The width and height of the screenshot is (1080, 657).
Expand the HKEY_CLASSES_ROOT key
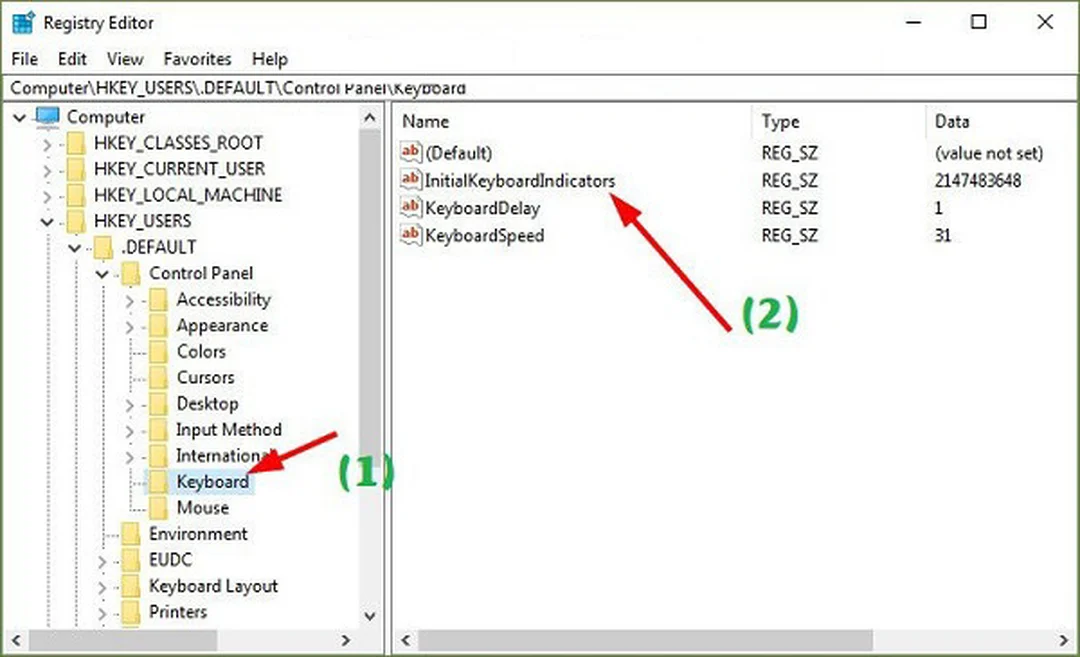tap(47, 144)
